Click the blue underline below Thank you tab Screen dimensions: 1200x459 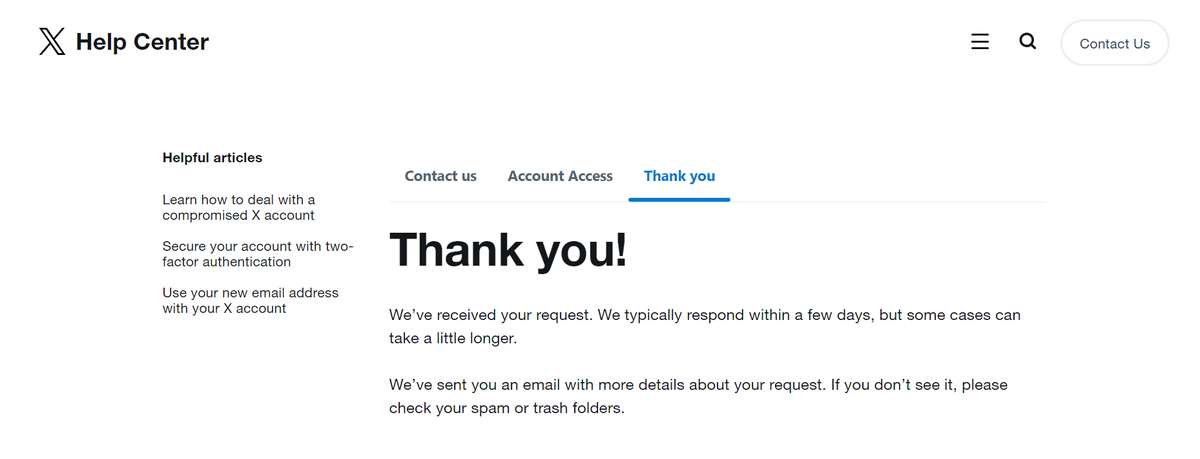click(679, 199)
